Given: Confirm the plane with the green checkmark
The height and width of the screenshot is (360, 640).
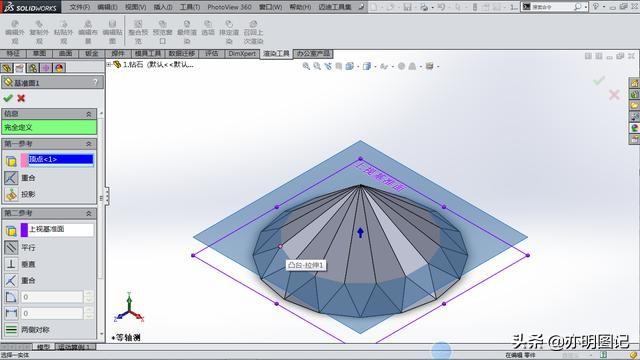Looking at the screenshot, I should pyautogui.click(x=8, y=98).
